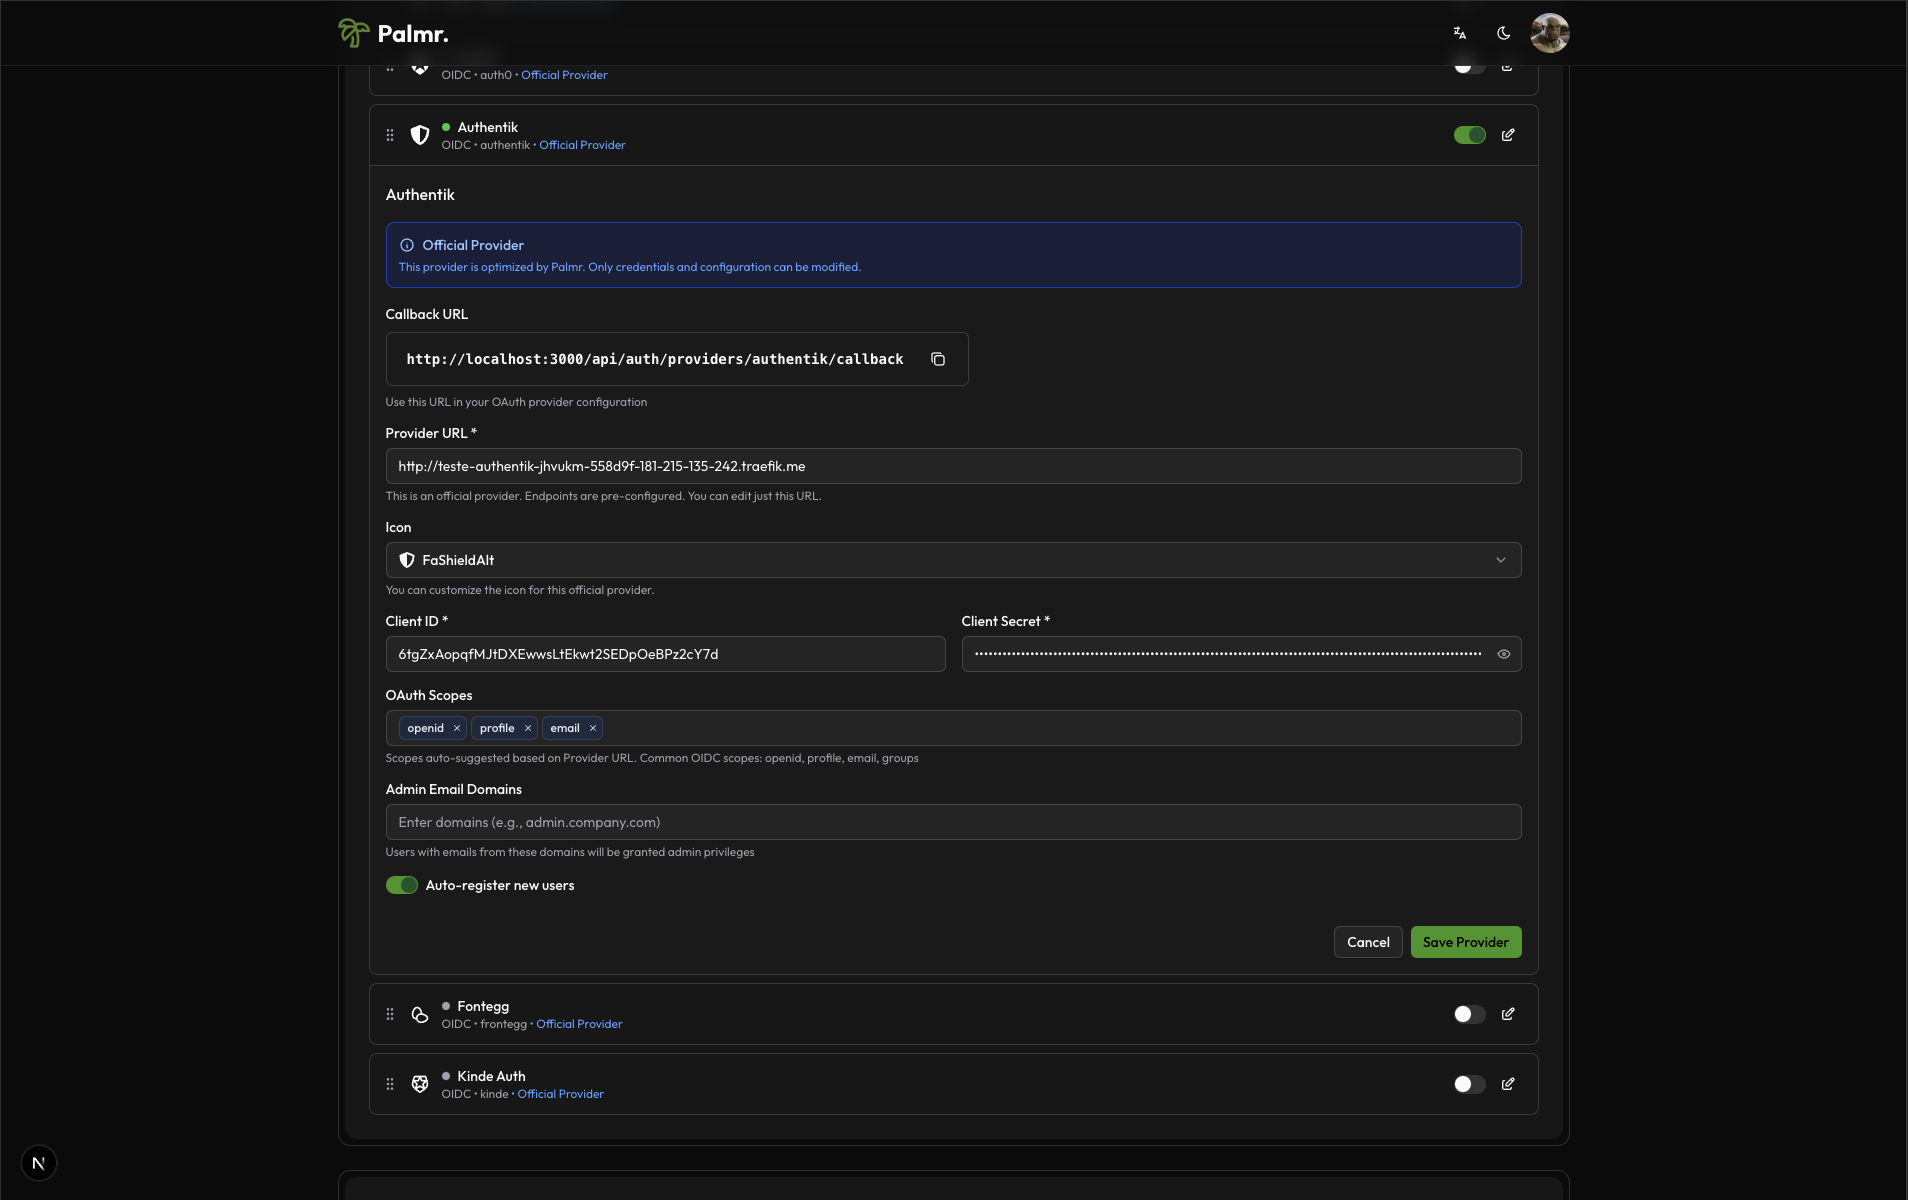The width and height of the screenshot is (1908, 1200).
Task: Disable the Authentik provider toggle
Action: (x=1469, y=135)
